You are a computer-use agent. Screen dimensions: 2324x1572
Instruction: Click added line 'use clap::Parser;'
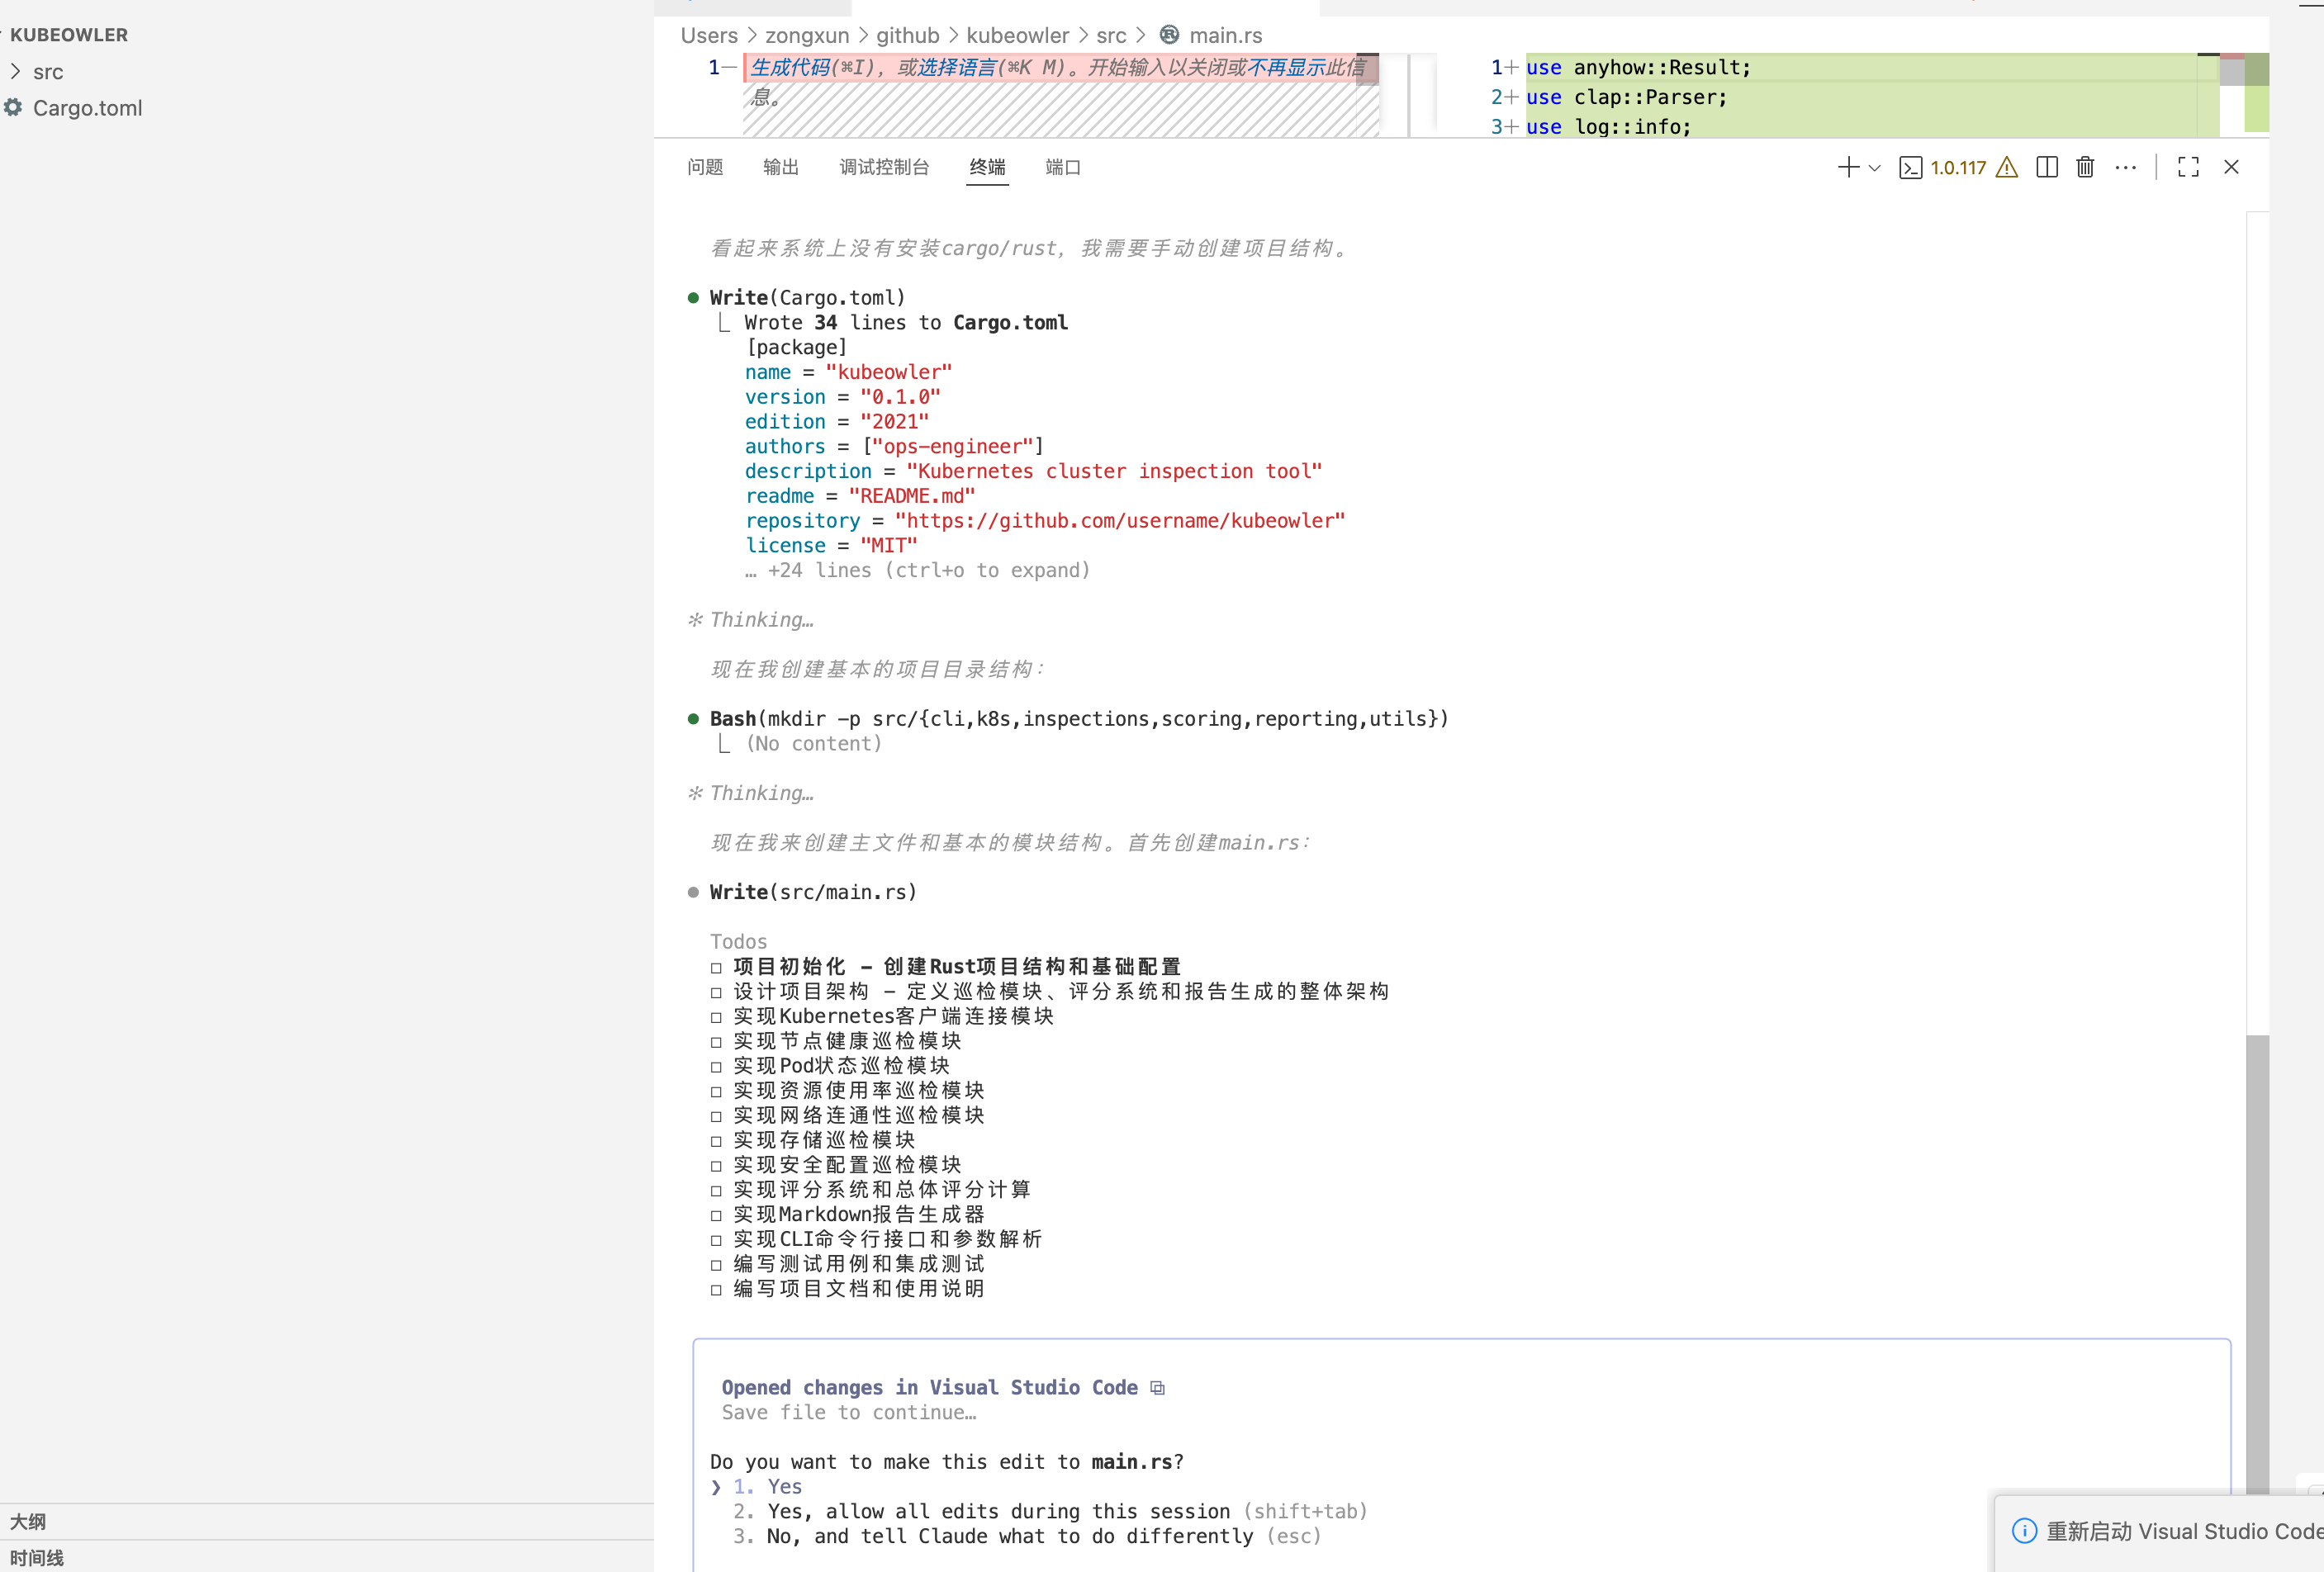(1626, 97)
